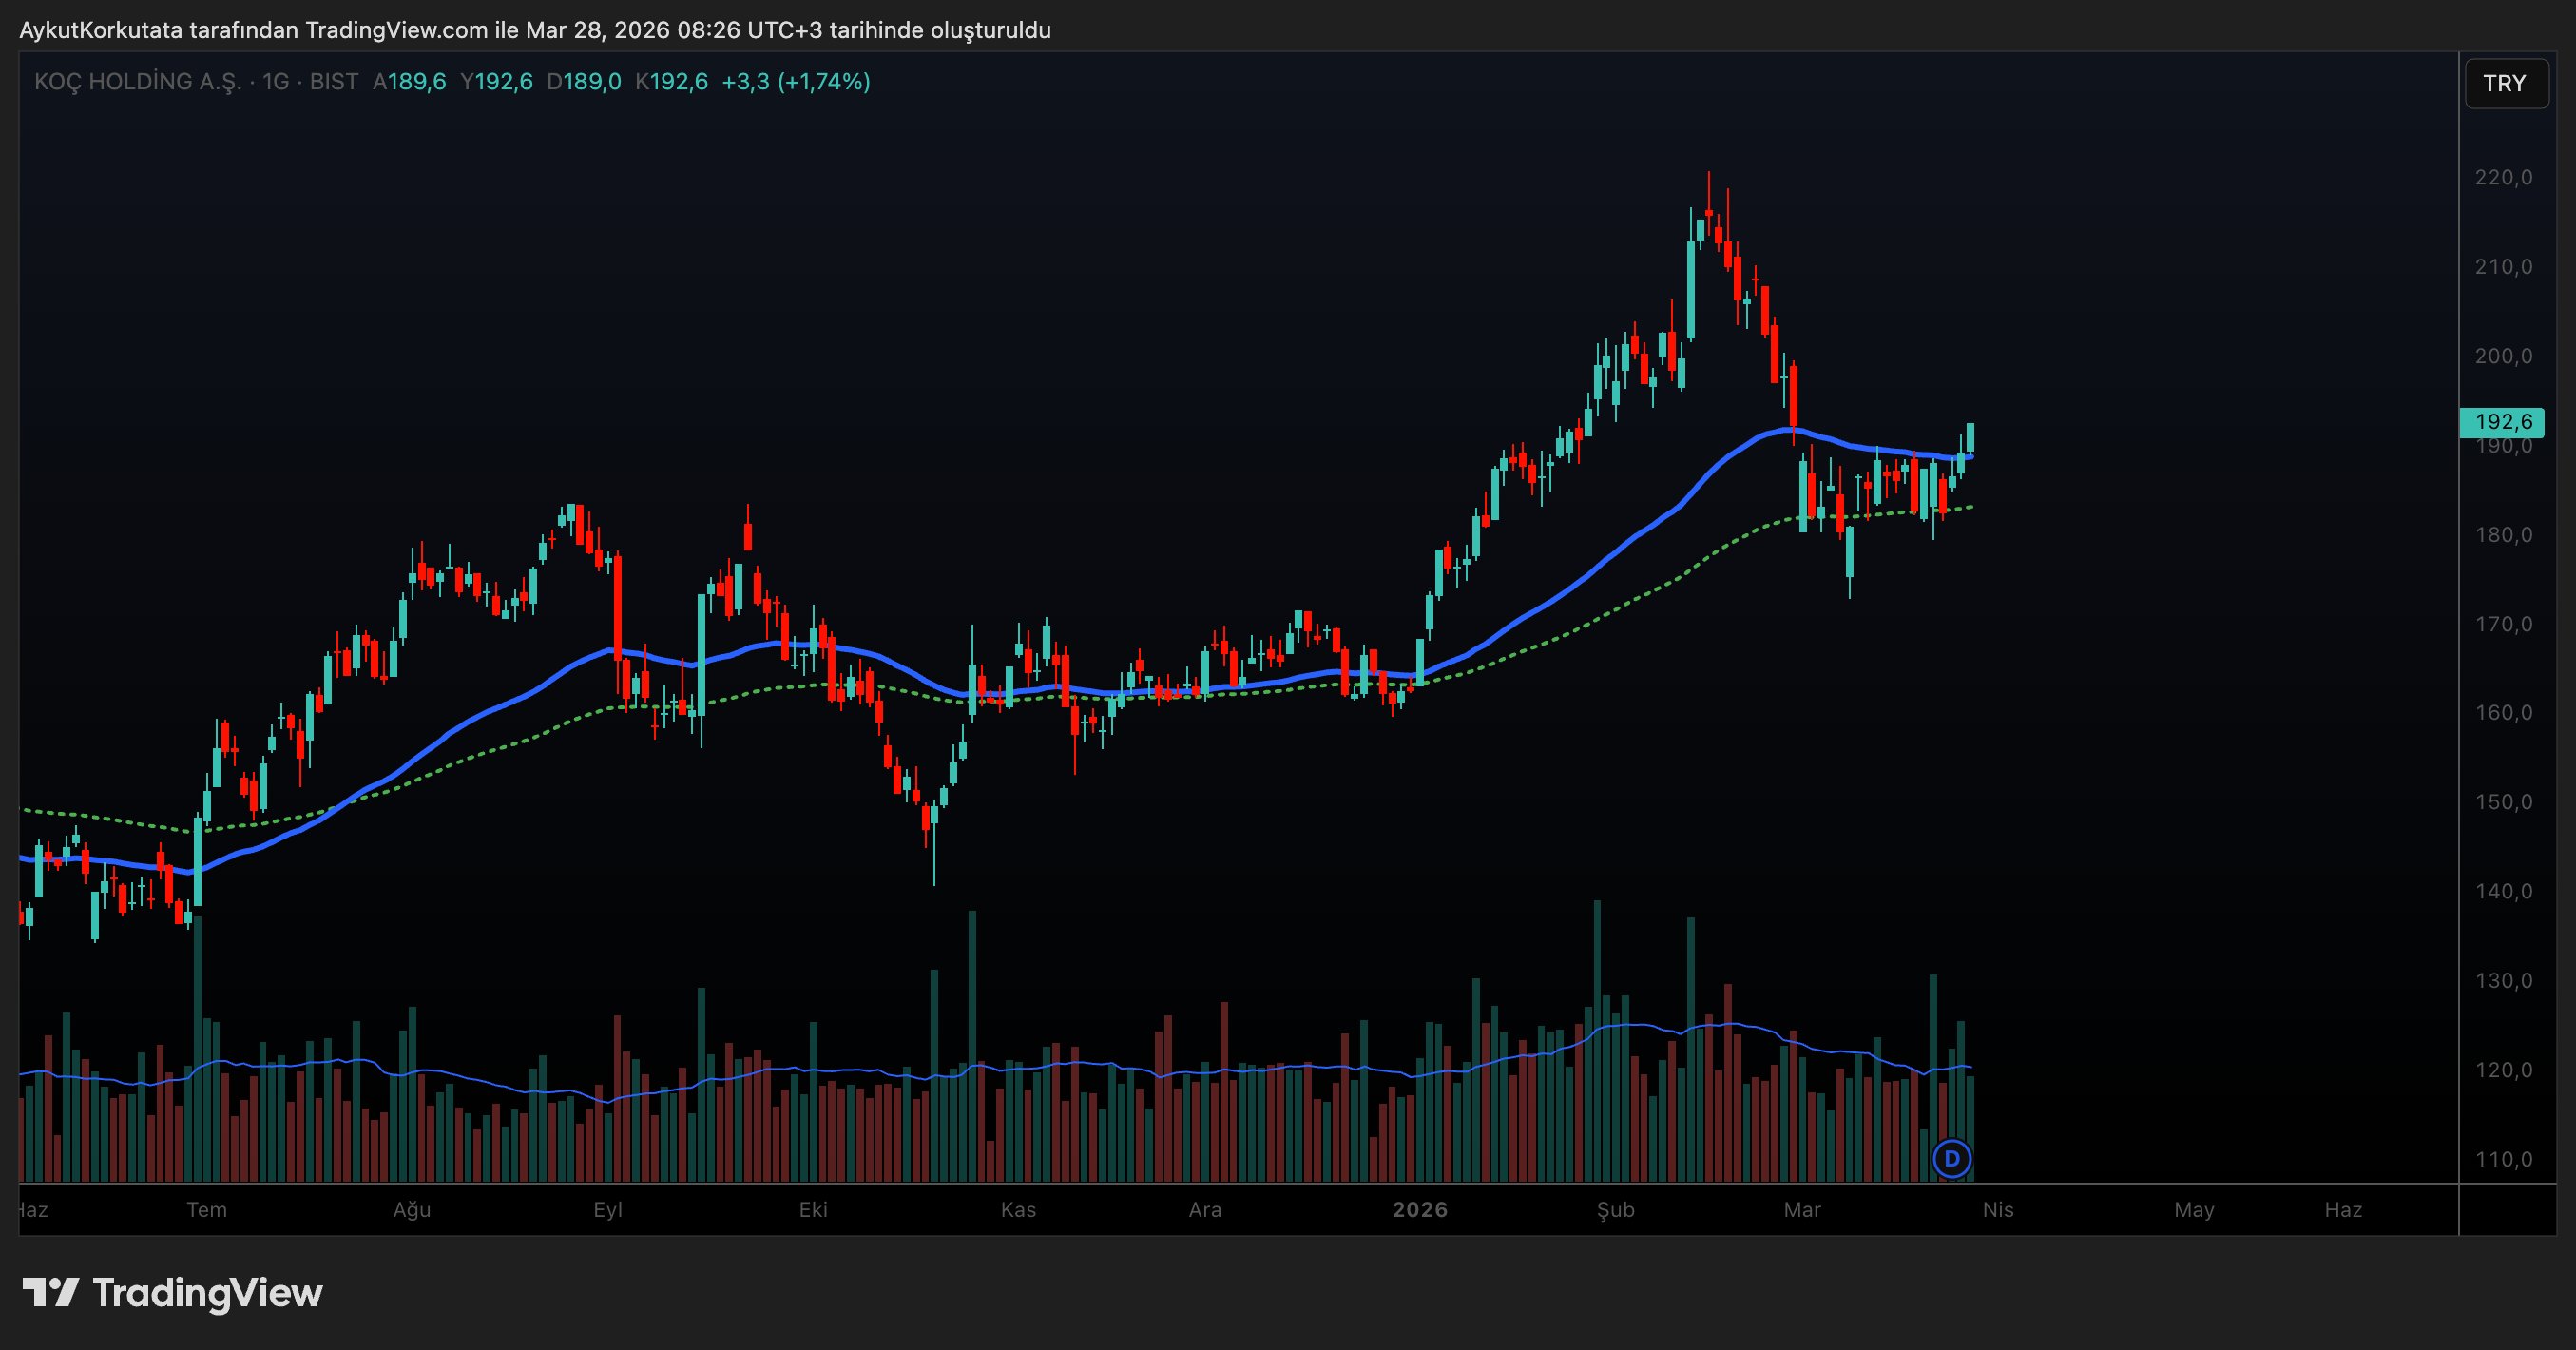Click the K192,6 close value in legend

click(672, 82)
